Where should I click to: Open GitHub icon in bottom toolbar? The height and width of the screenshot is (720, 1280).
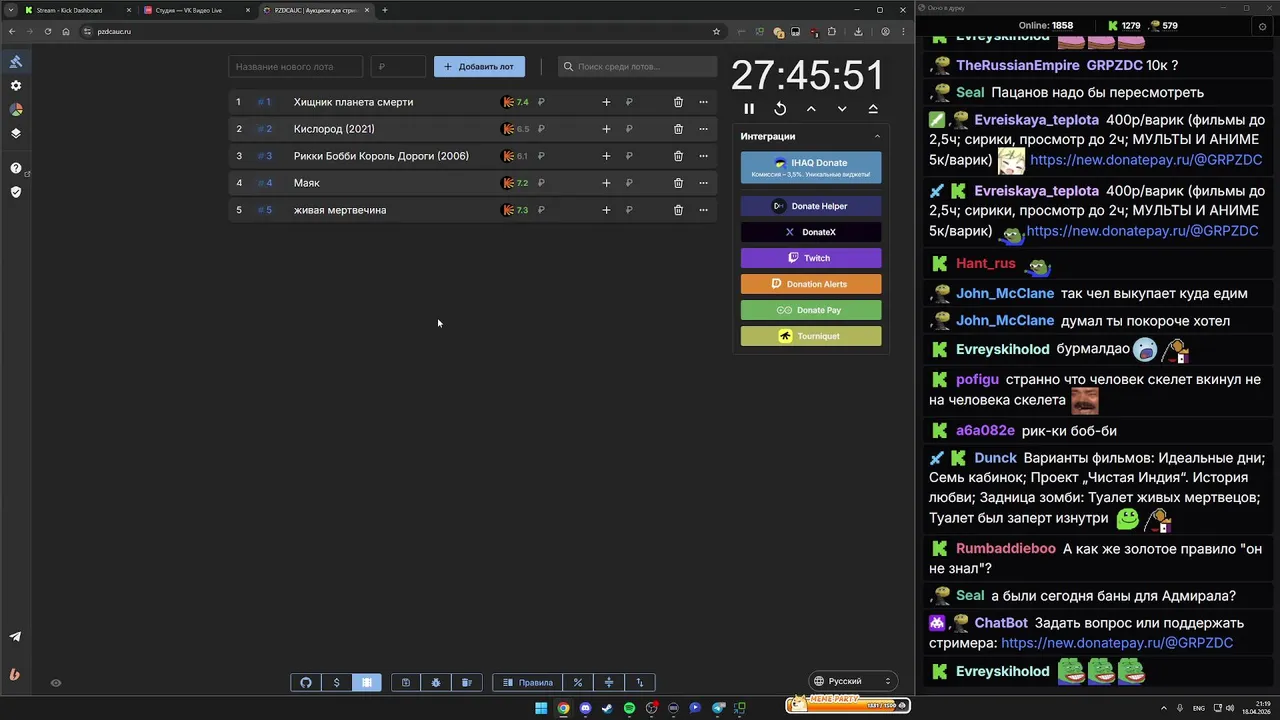pos(306,683)
